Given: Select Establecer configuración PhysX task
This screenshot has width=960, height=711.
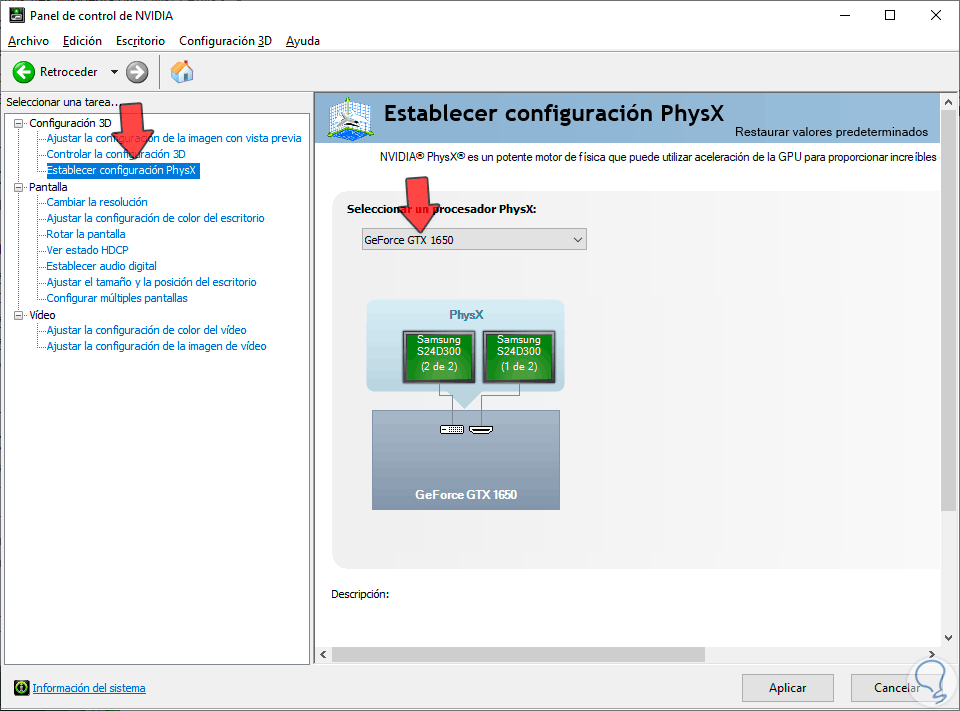Looking at the screenshot, I should point(122,170).
